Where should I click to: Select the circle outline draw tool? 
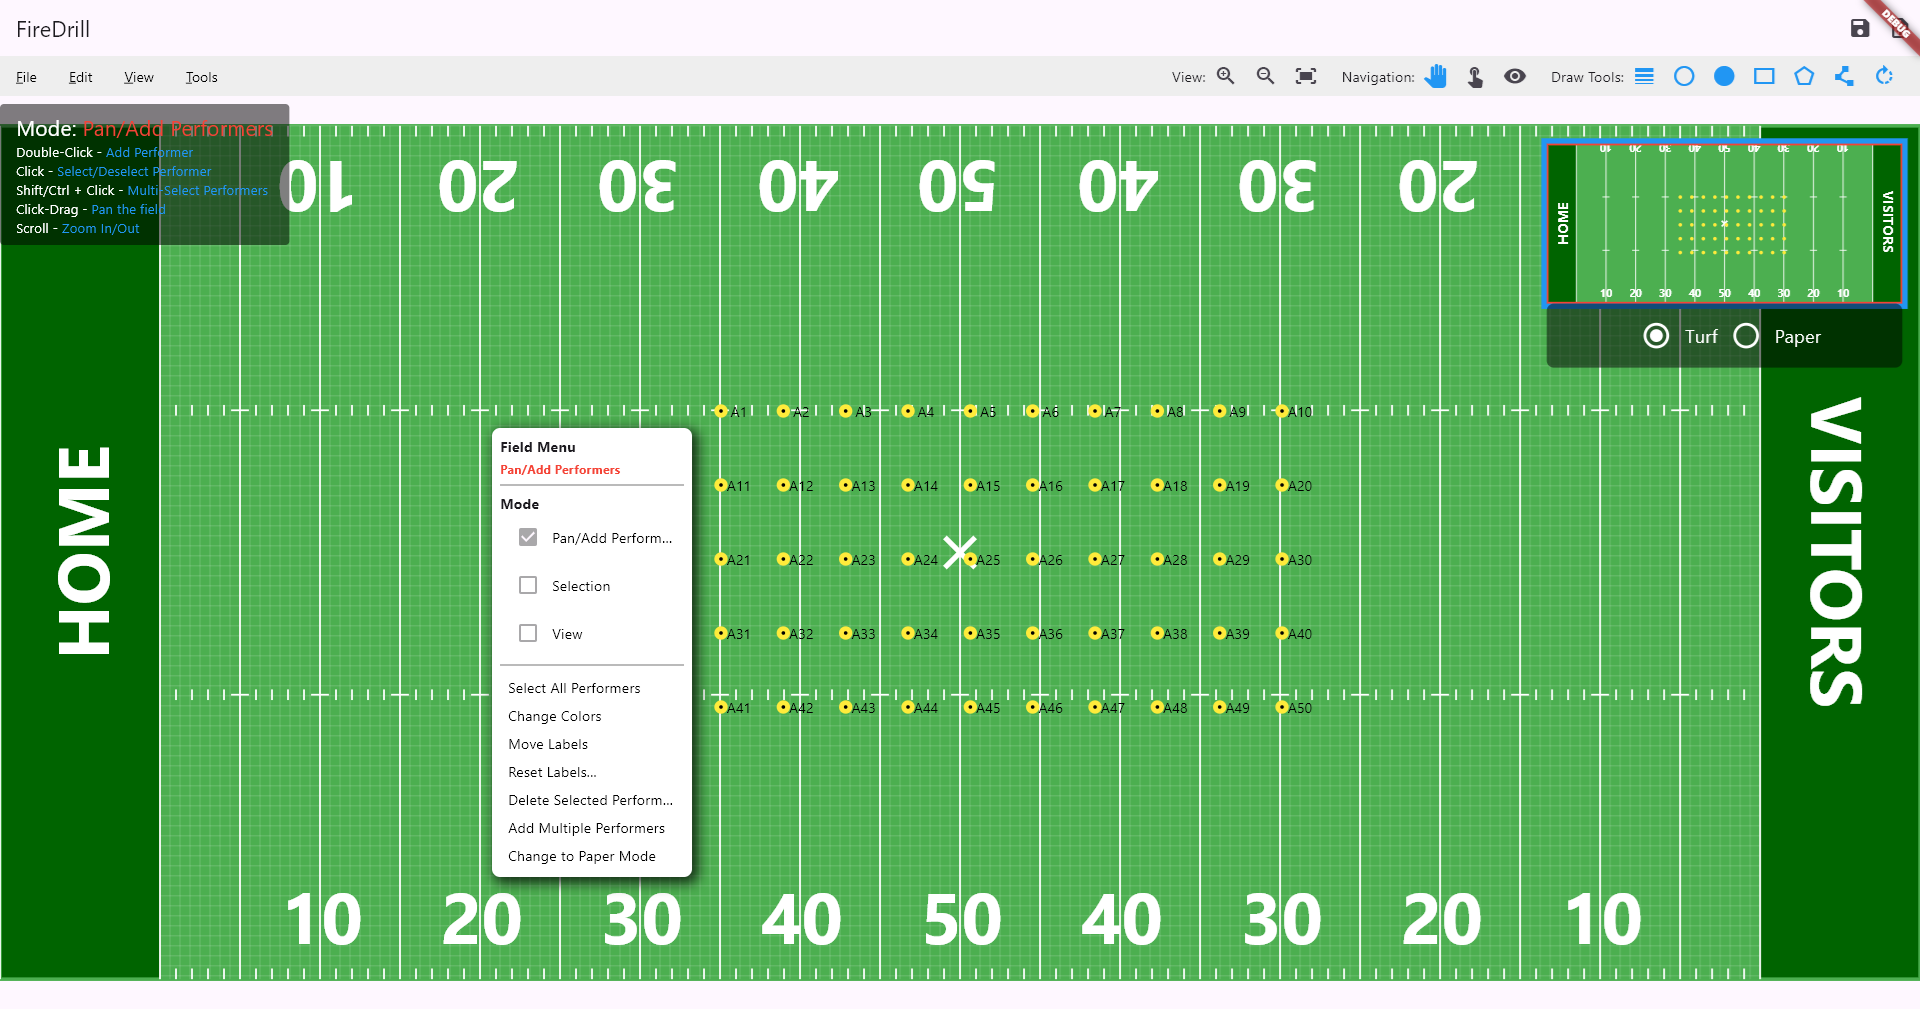[x=1684, y=76]
